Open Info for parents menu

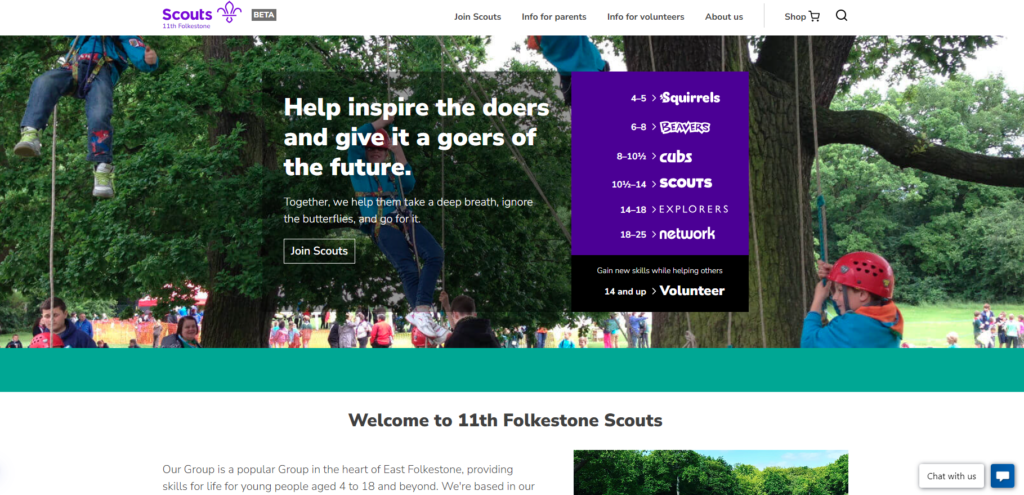pyautogui.click(x=554, y=17)
